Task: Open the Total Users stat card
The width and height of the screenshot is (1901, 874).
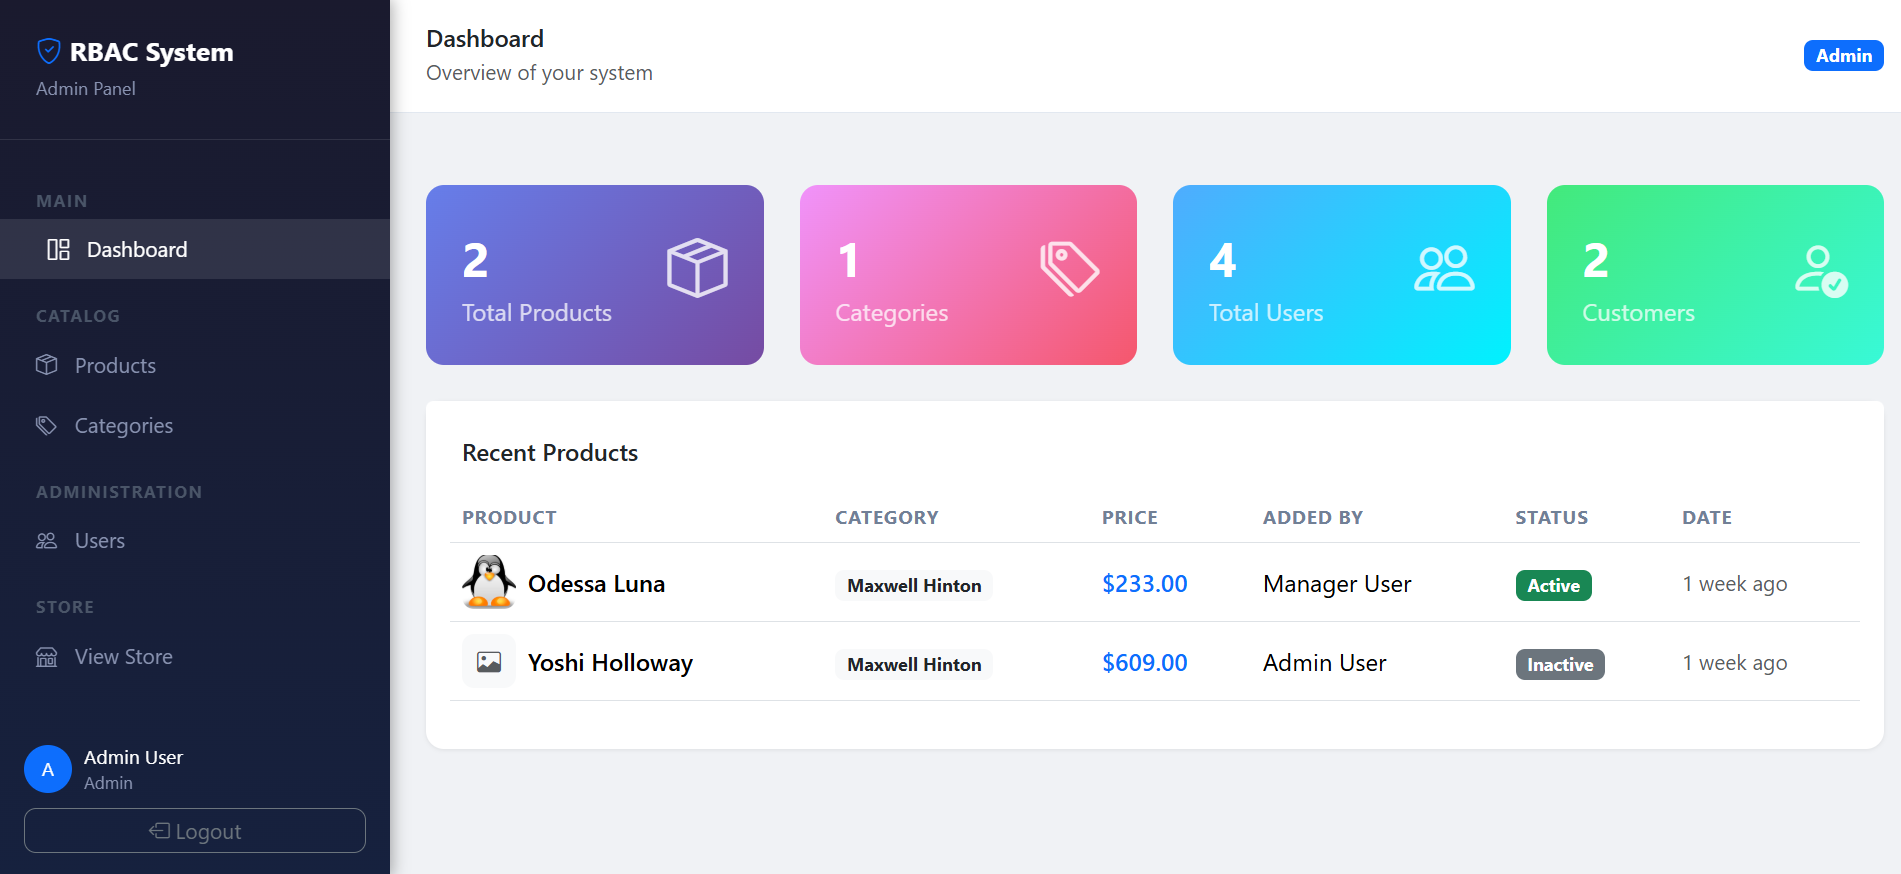Action: (x=1342, y=275)
